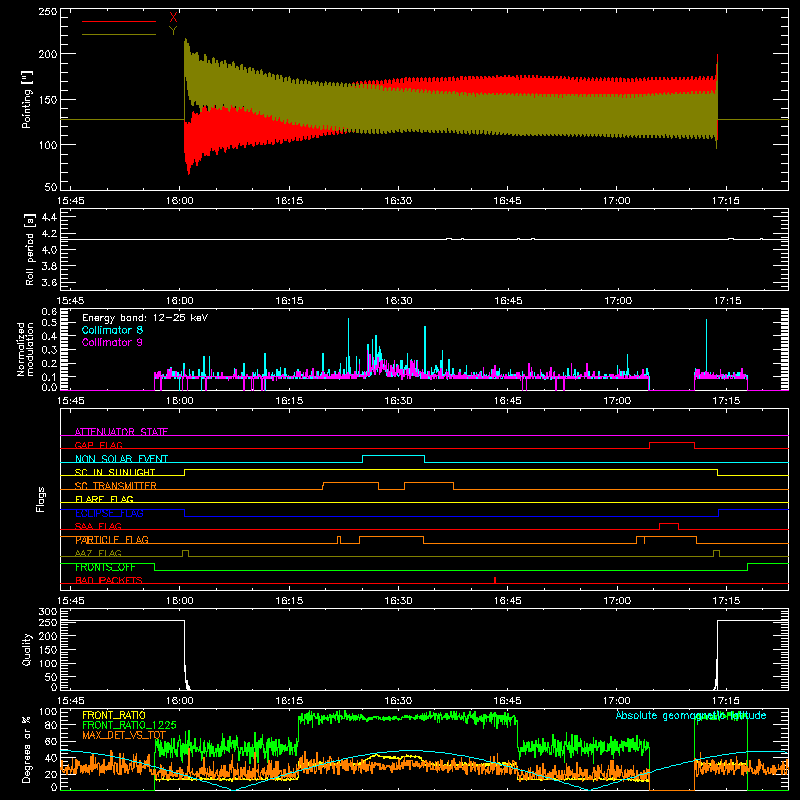This screenshot has width=800, height=800.
Task: Click the olive legend line beside Y
Action: tap(119, 34)
